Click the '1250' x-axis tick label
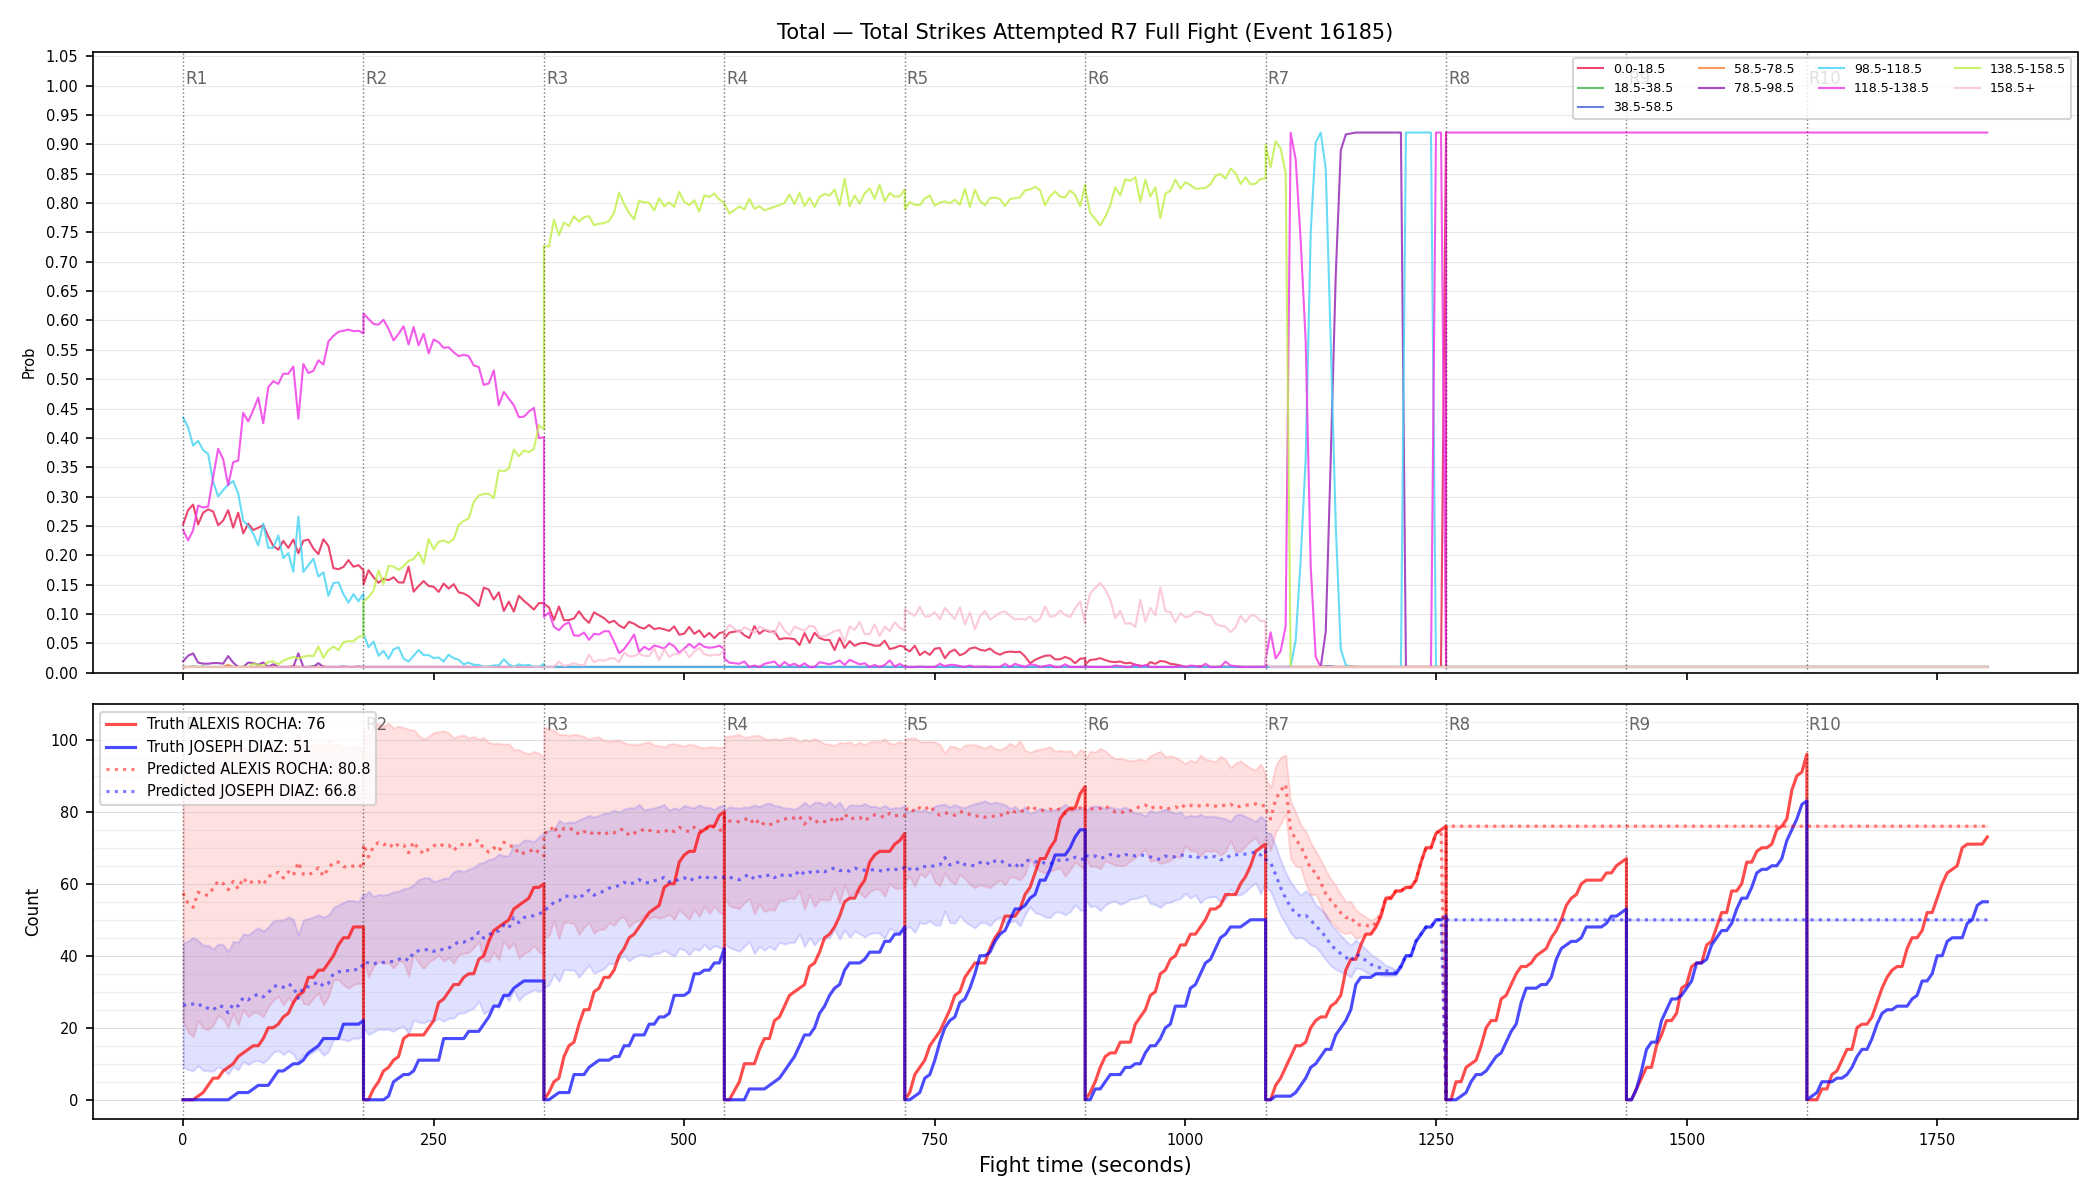The image size is (2100, 1200). (1436, 1139)
